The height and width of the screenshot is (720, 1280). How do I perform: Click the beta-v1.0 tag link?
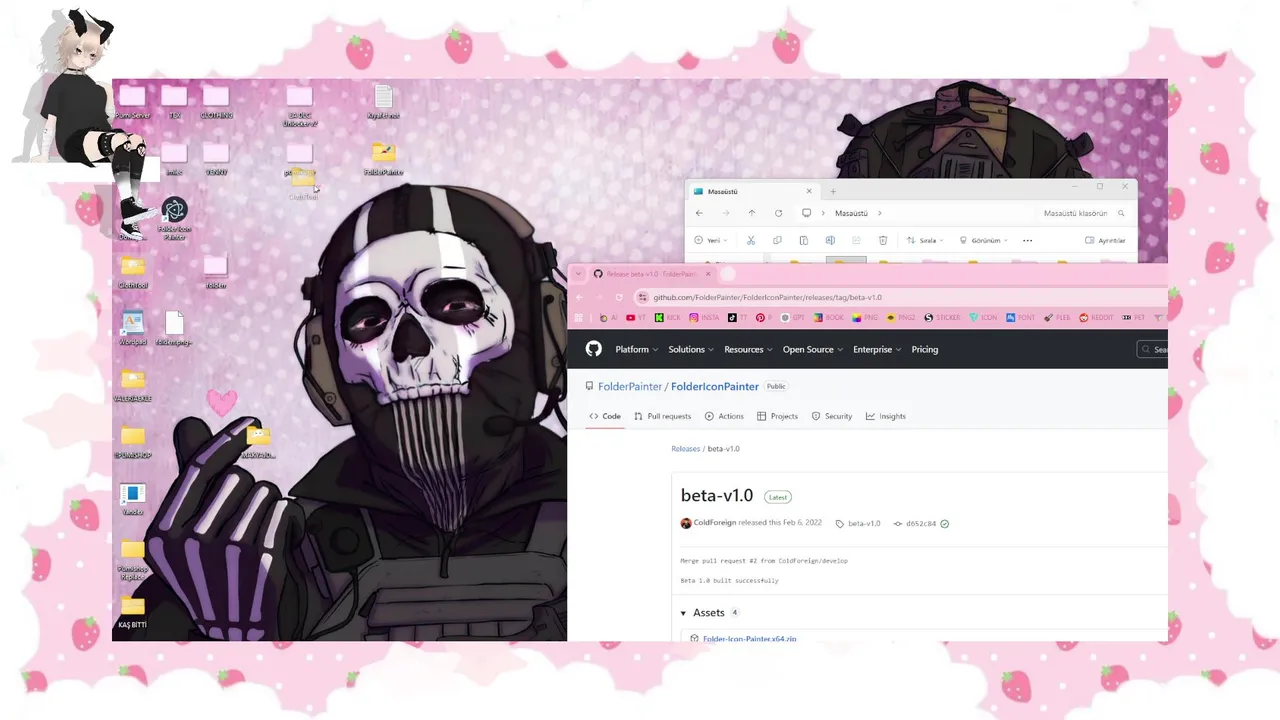click(x=864, y=524)
